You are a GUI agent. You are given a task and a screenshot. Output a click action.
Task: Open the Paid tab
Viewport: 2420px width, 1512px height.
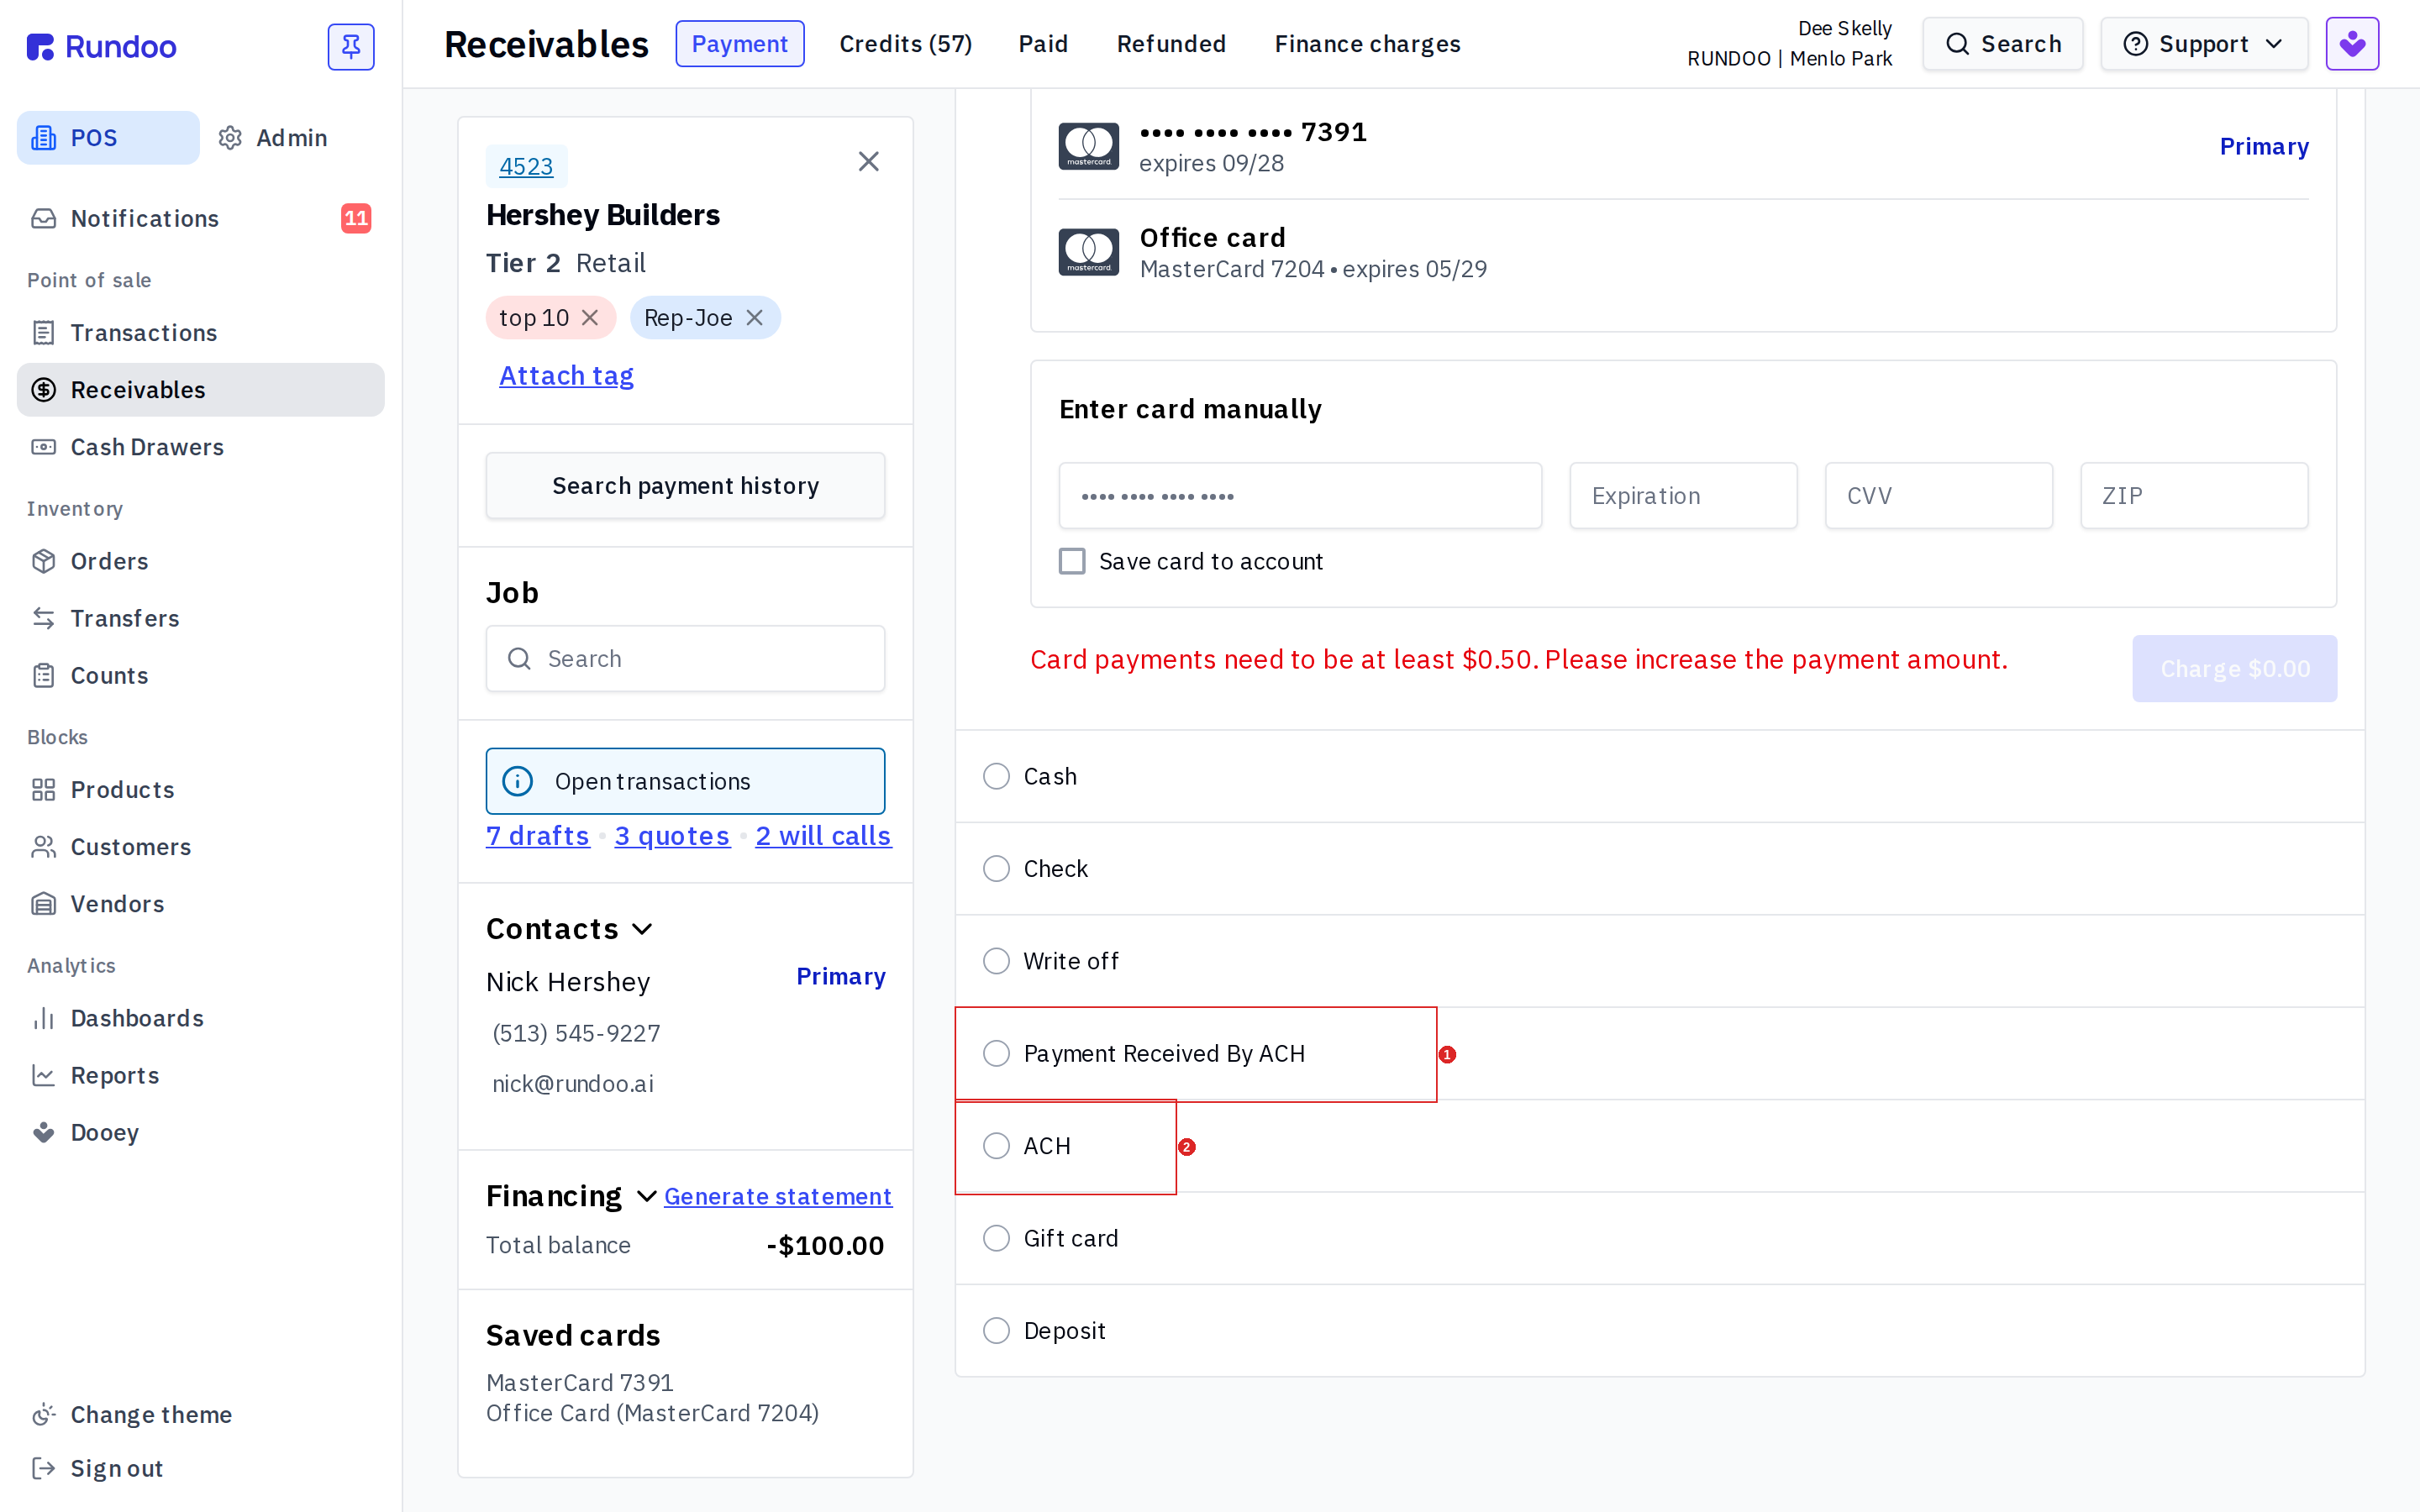(1043, 44)
